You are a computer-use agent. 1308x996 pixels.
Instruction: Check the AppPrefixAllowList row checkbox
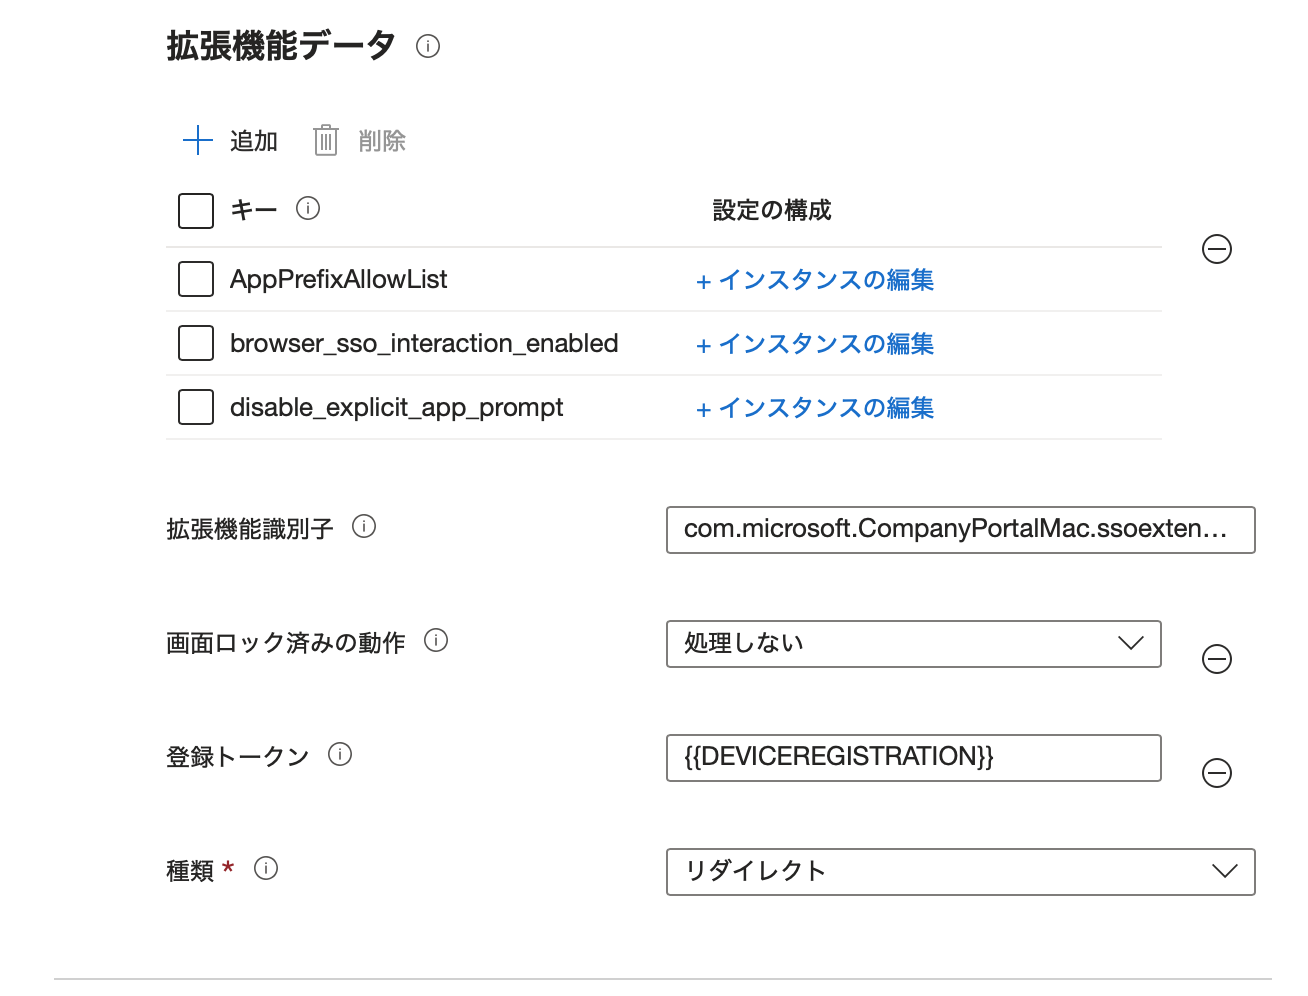click(196, 279)
